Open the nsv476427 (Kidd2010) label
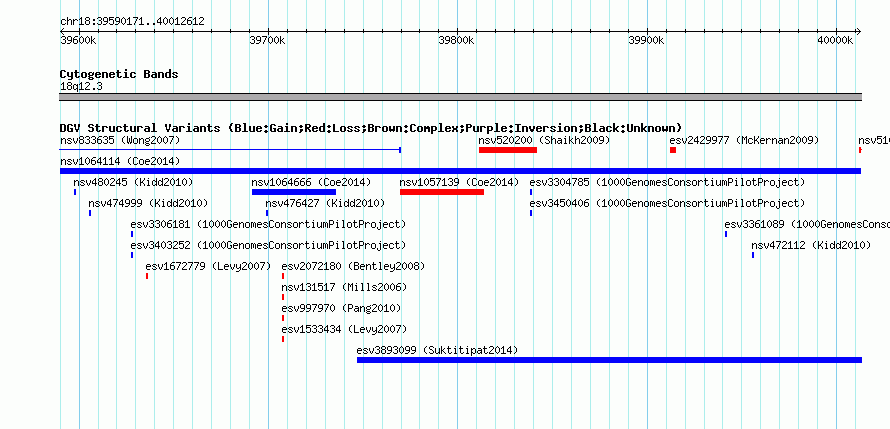Viewport: 890px width, 429px height. pyautogui.click(x=325, y=203)
